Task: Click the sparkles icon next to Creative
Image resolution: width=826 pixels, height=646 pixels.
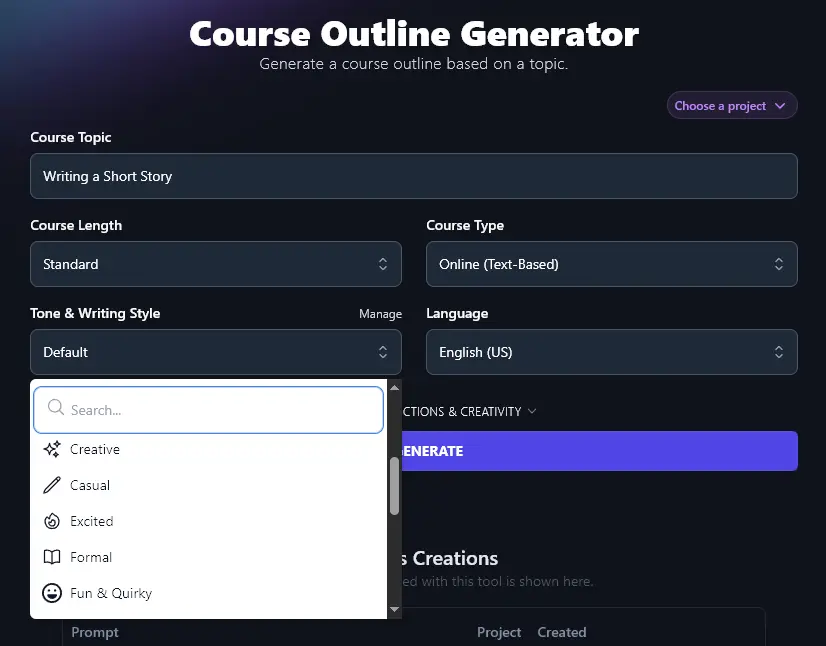Action: [52, 449]
